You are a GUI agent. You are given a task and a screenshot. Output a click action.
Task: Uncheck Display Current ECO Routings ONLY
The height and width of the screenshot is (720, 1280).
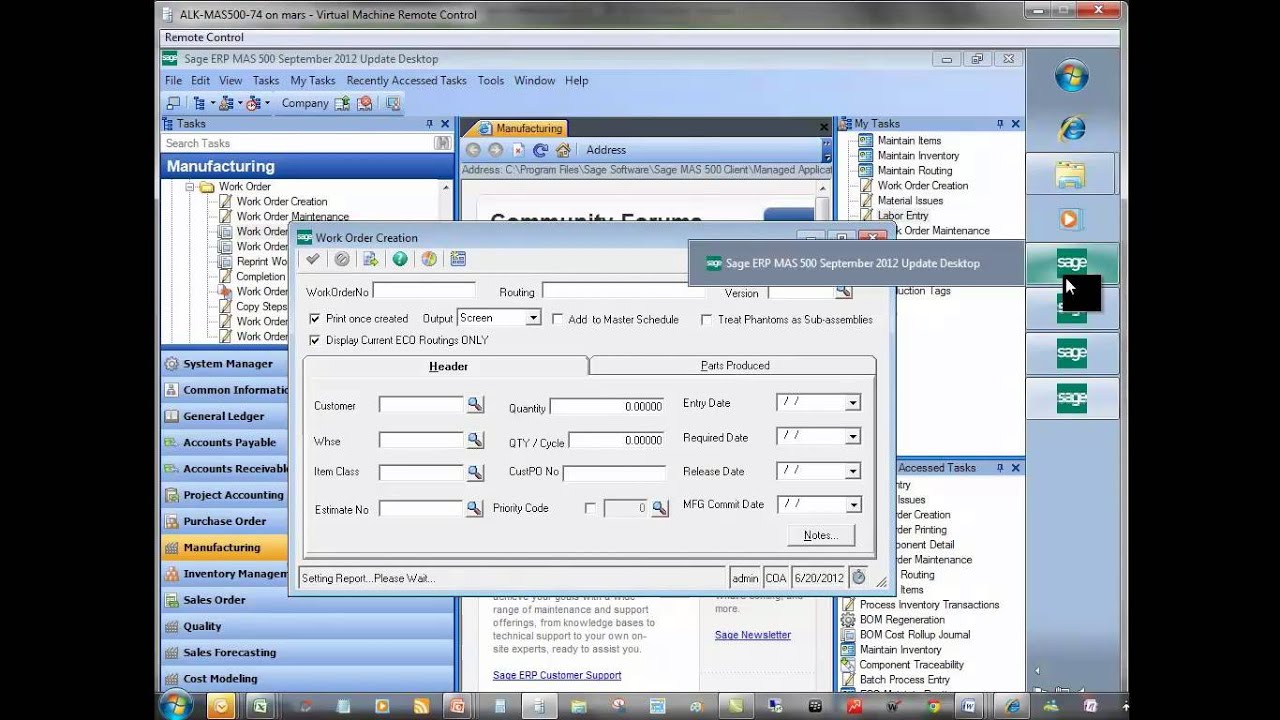(315, 340)
